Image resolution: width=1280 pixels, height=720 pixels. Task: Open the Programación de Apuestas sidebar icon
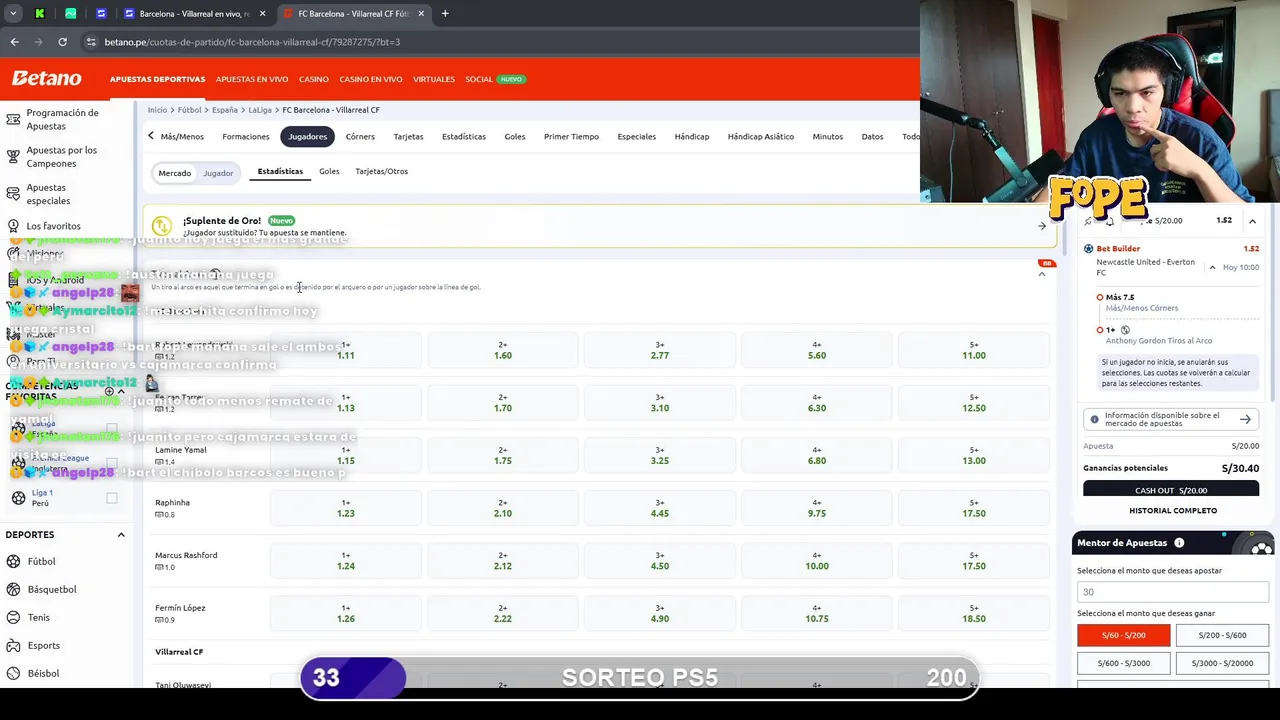[x=13, y=119]
